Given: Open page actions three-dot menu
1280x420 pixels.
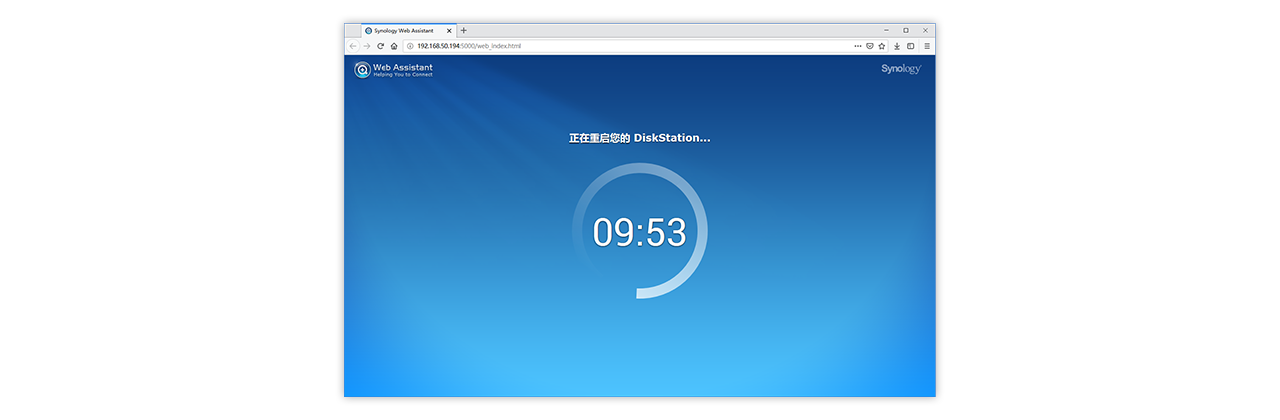Looking at the screenshot, I should [x=857, y=46].
